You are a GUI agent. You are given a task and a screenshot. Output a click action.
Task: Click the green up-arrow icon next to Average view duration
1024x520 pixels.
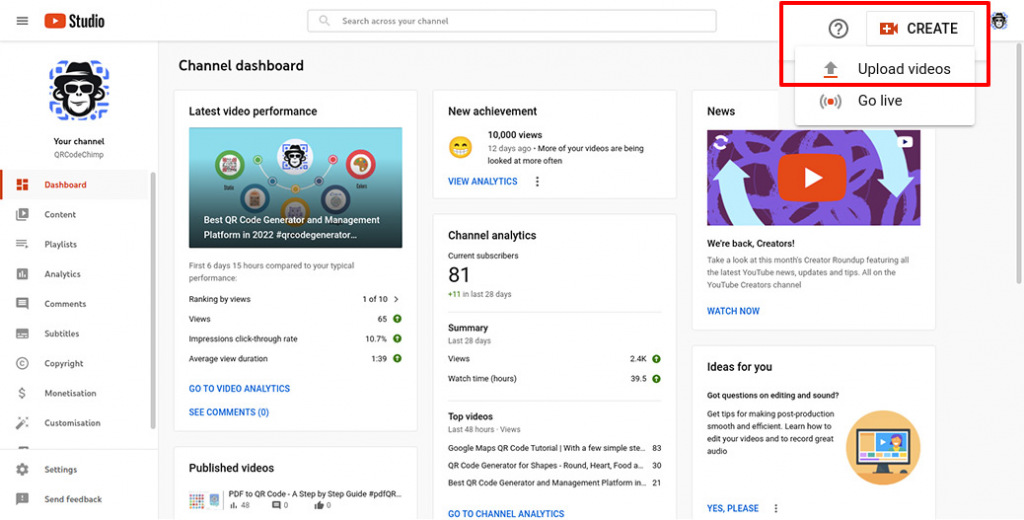click(397, 359)
